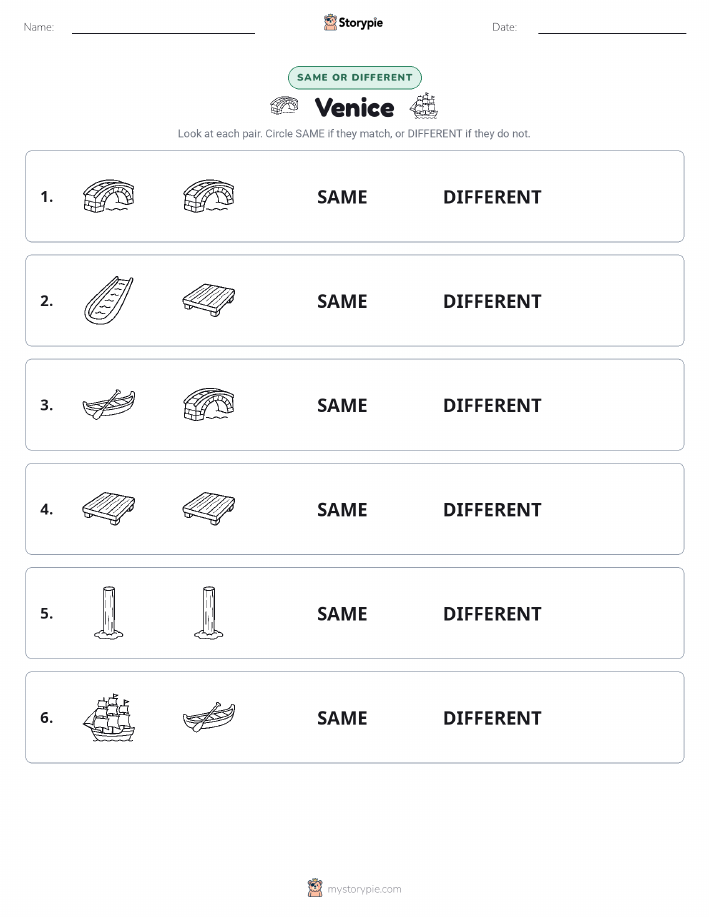The width and height of the screenshot is (709, 917).
Task: Click the sailing ship icon right of Venice title
Action: click(424, 106)
